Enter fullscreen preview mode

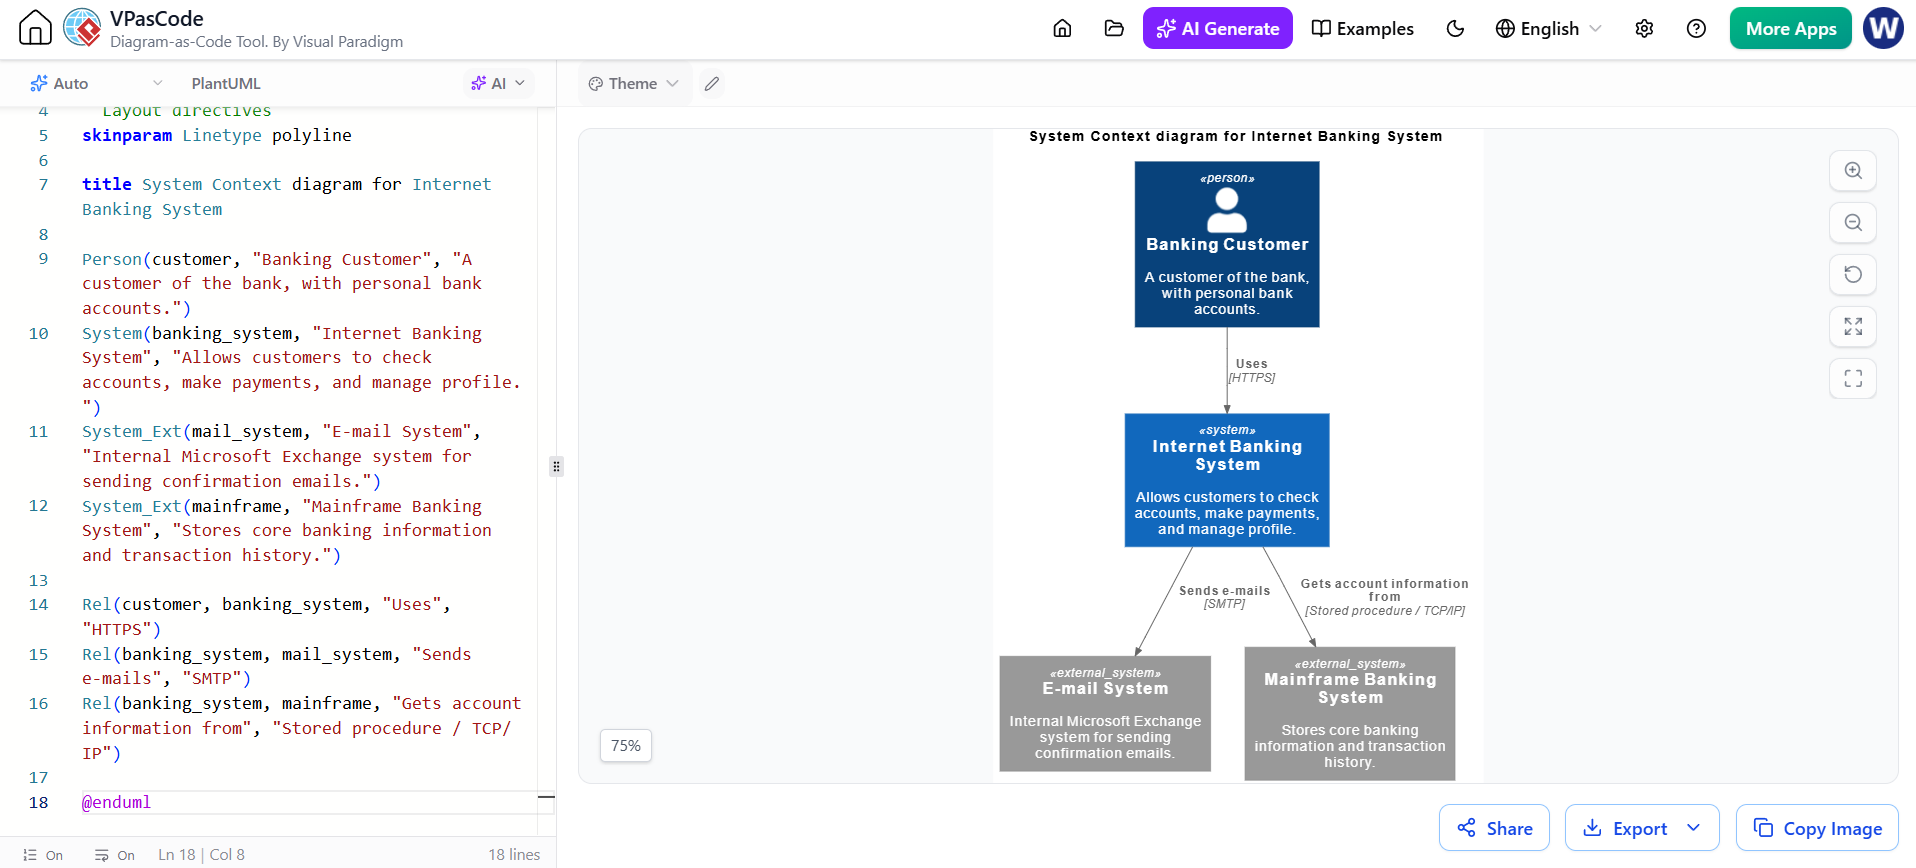click(1853, 378)
